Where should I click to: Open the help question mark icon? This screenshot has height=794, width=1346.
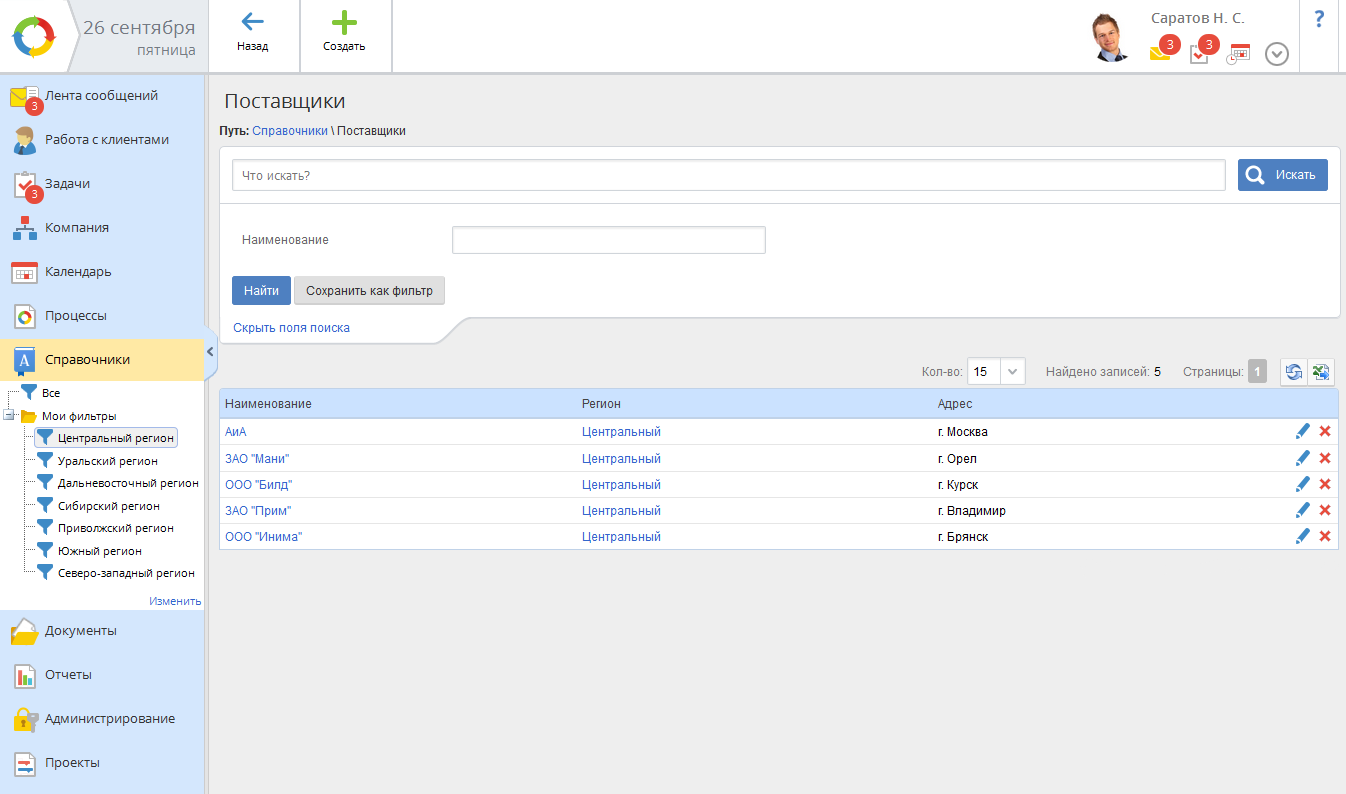(1319, 19)
